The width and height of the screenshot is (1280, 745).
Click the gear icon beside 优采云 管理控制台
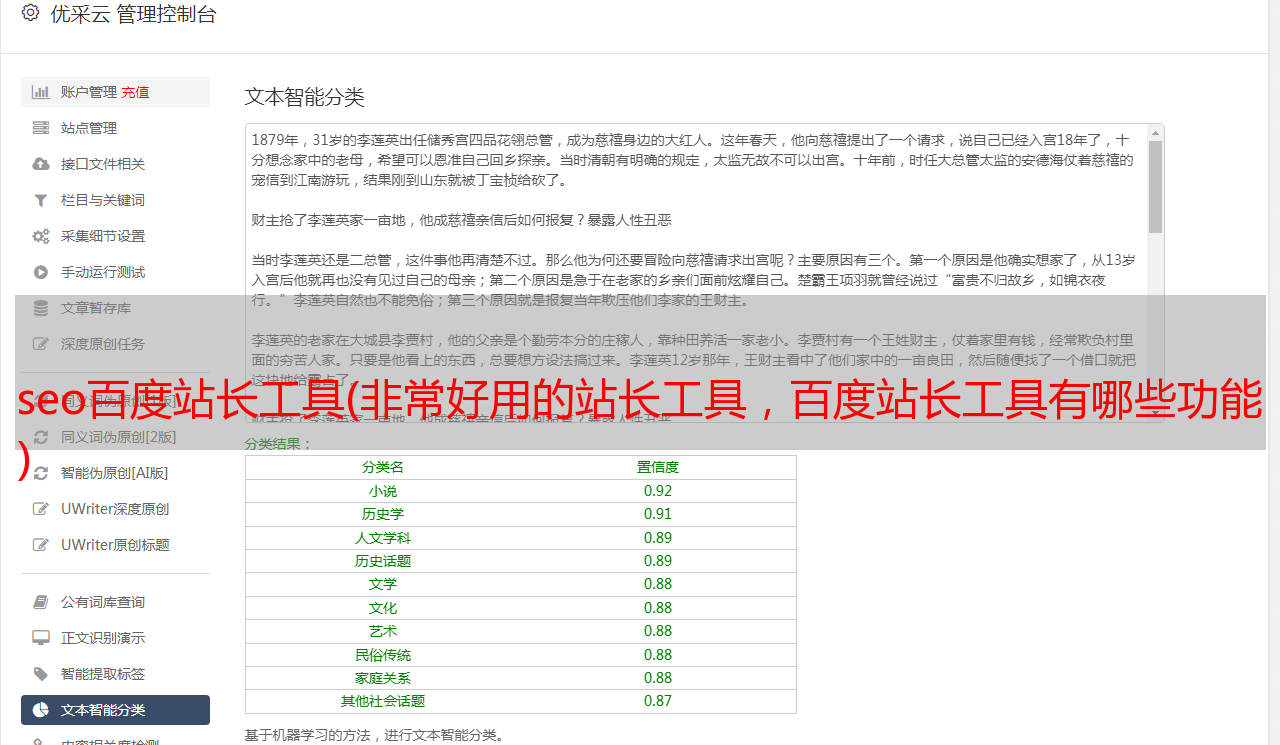pyautogui.click(x=30, y=14)
